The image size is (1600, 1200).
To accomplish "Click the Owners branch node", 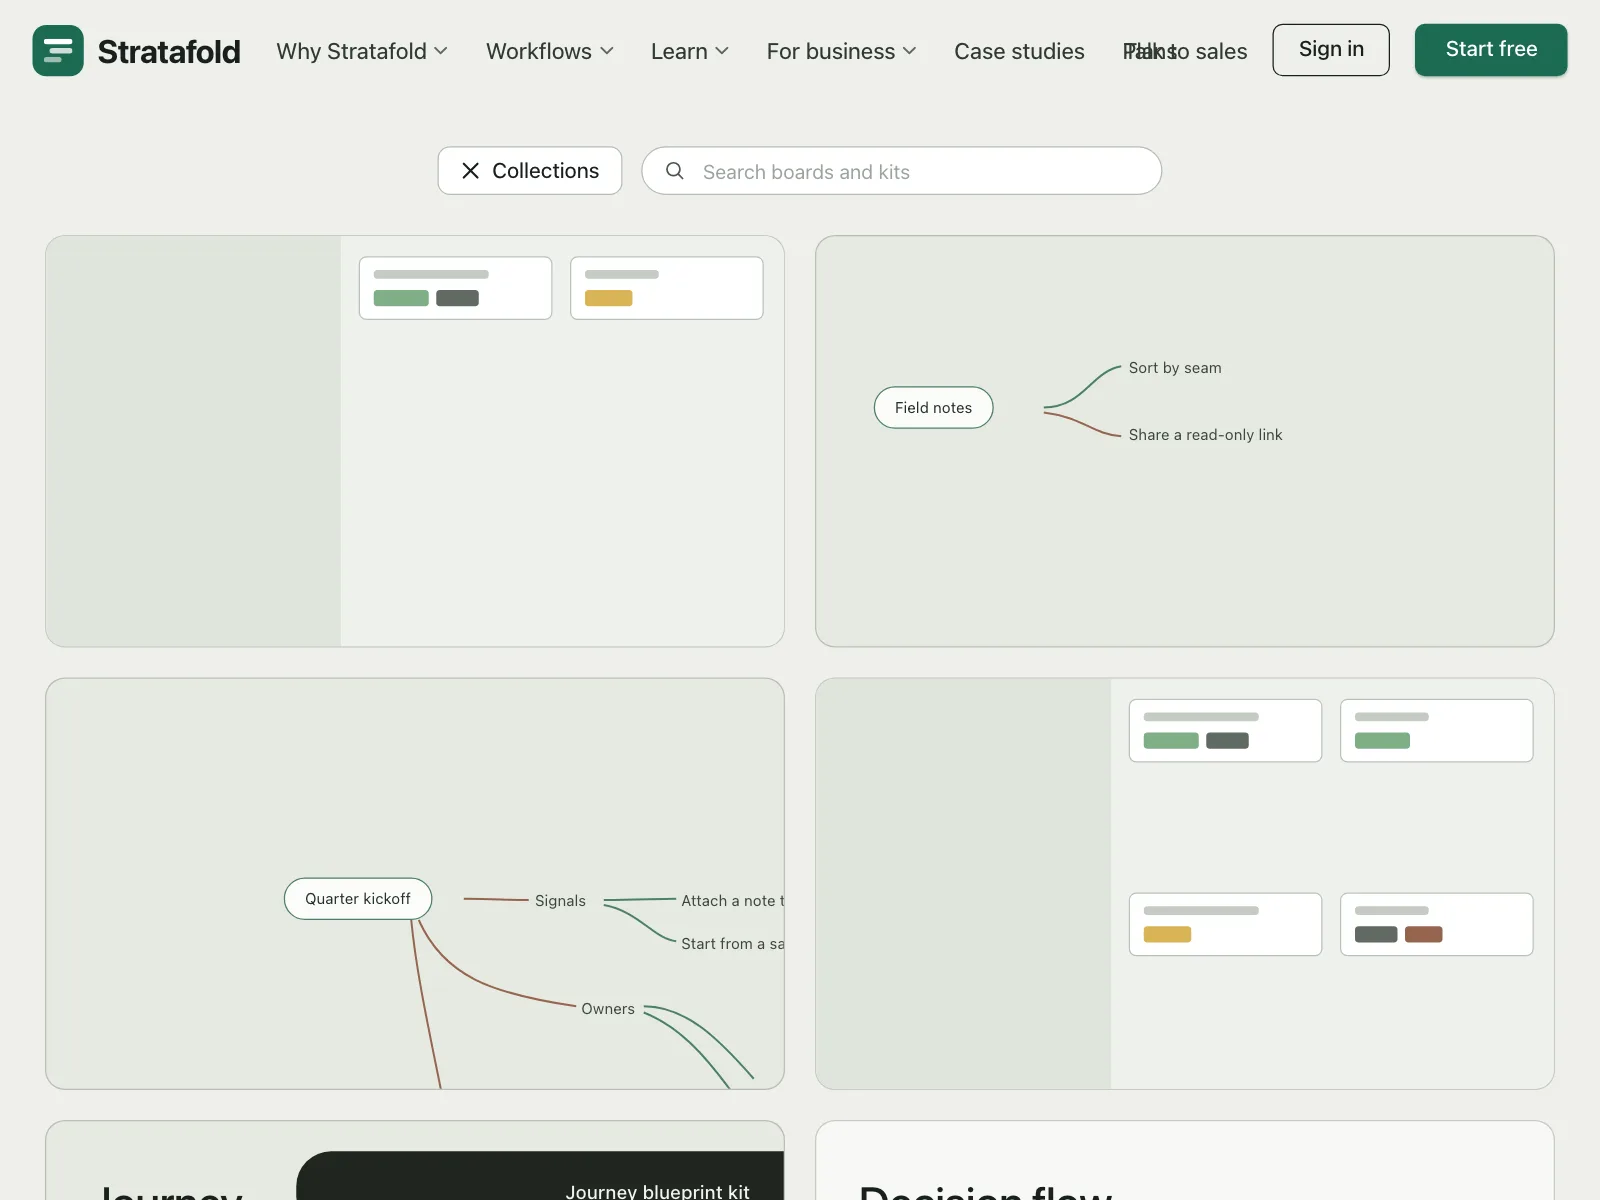I will coord(608,1009).
